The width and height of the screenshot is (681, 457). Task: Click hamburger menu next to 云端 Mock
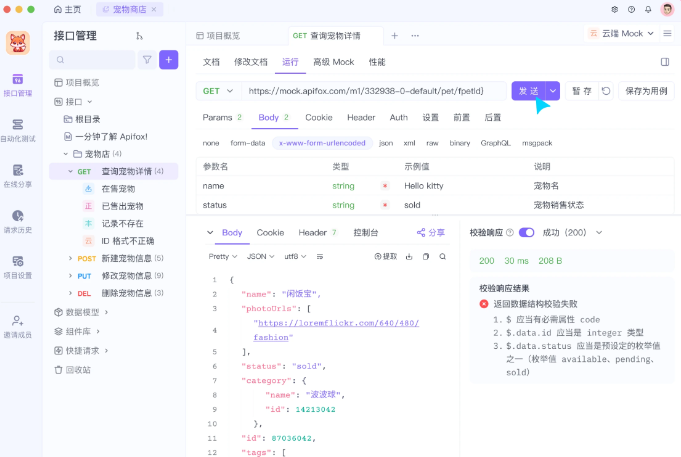click(668, 33)
